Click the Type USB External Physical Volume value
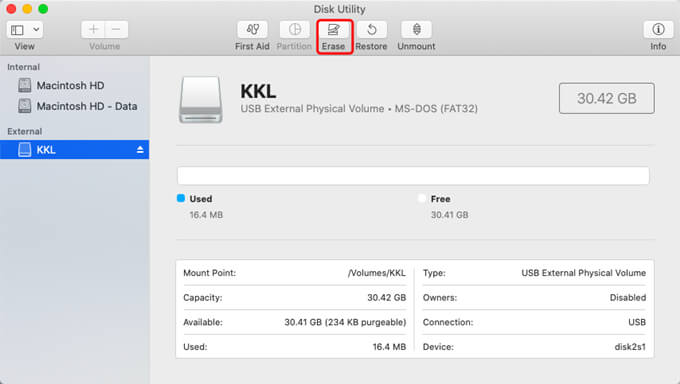This screenshot has height=384, width=680. [583, 273]
